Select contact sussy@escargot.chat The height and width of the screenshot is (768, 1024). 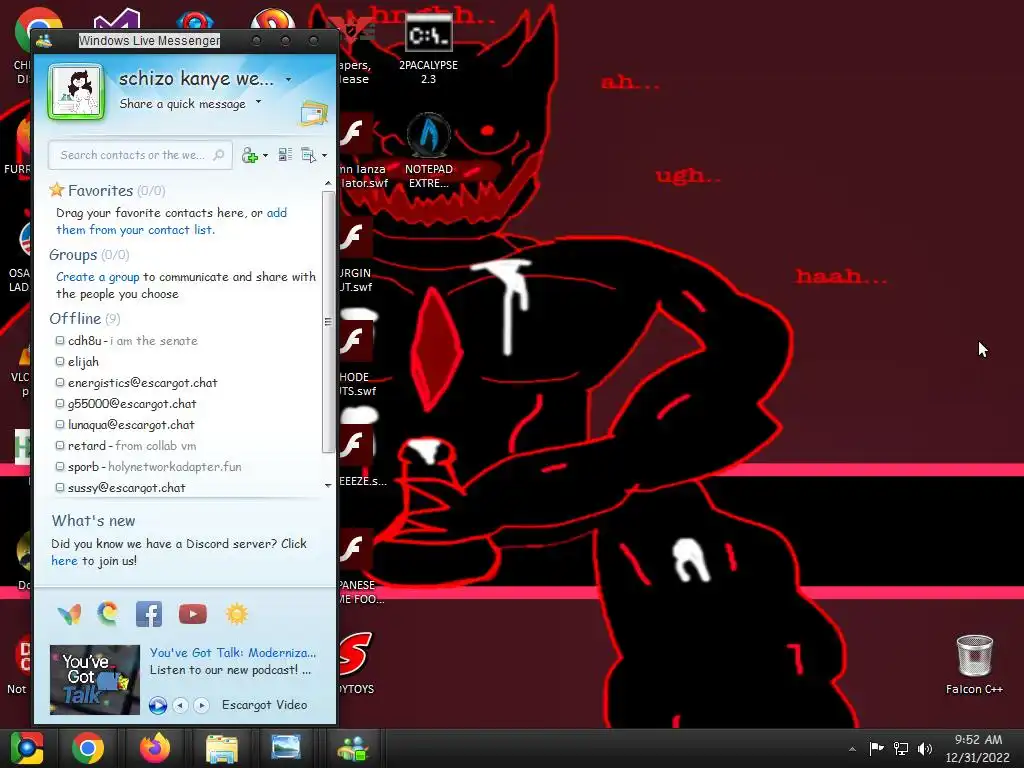127,488
